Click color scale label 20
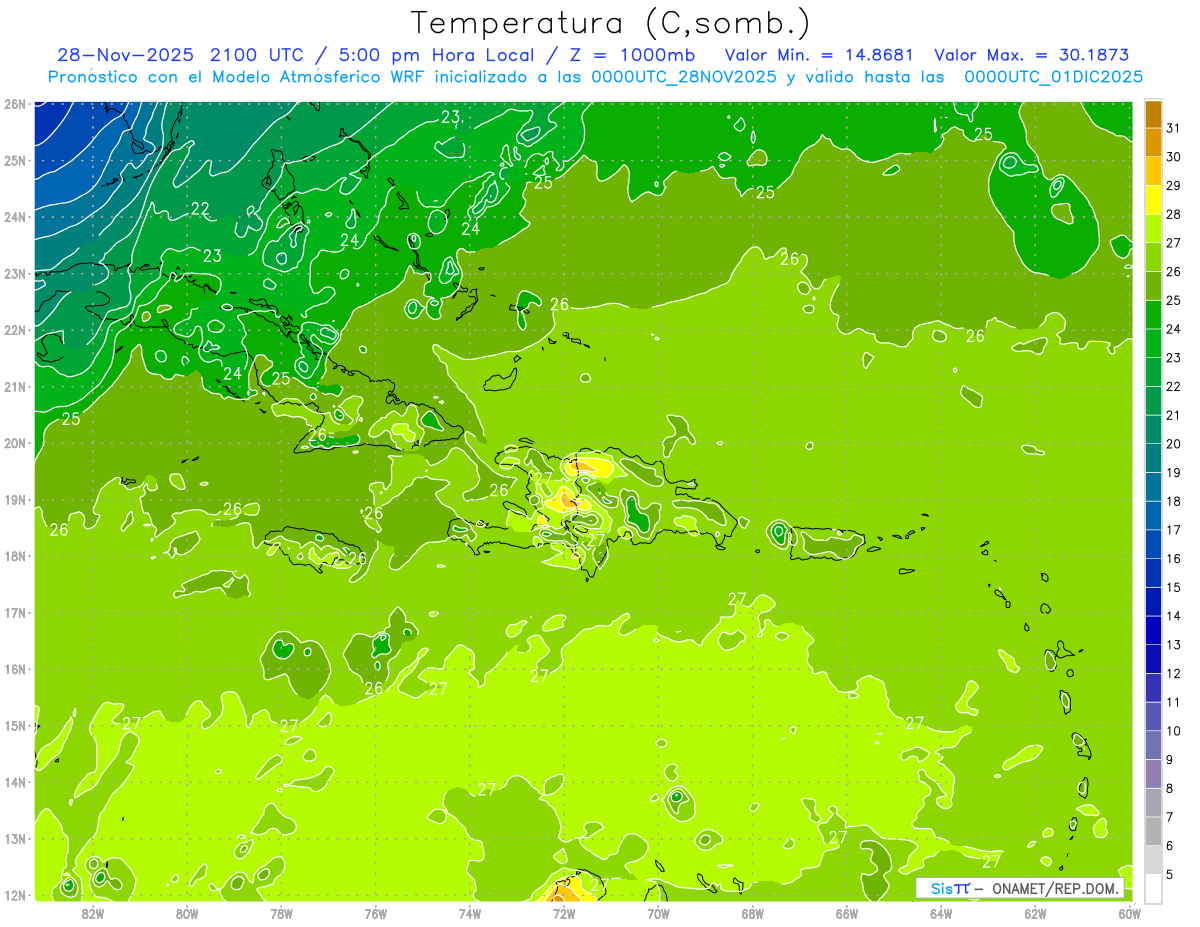Image resolution: width=1200 pixels, height=927 pixels. [1173, 443]
